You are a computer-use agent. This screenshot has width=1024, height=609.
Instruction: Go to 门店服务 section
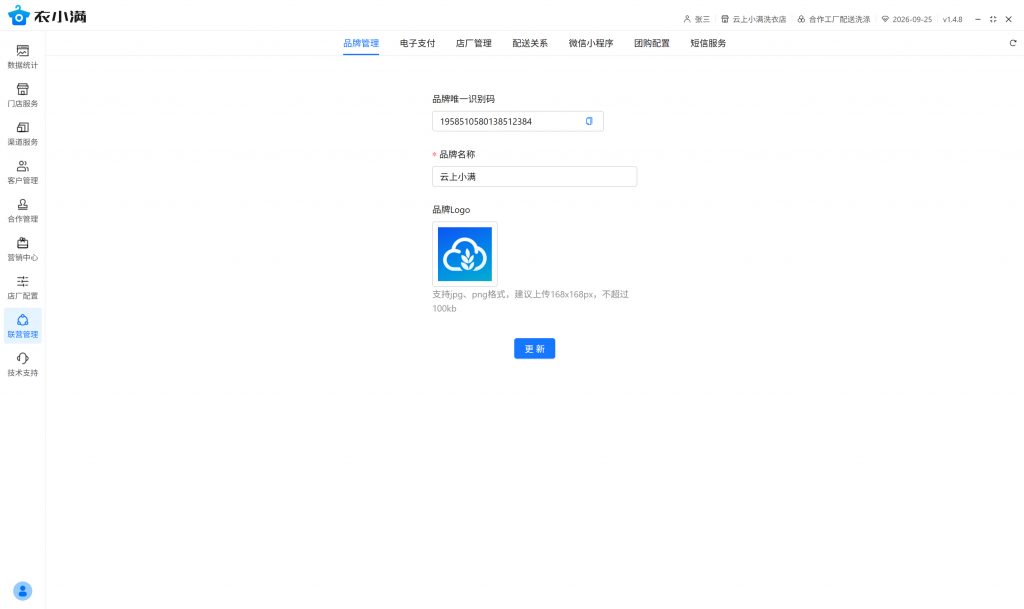[x=22, y=95]
